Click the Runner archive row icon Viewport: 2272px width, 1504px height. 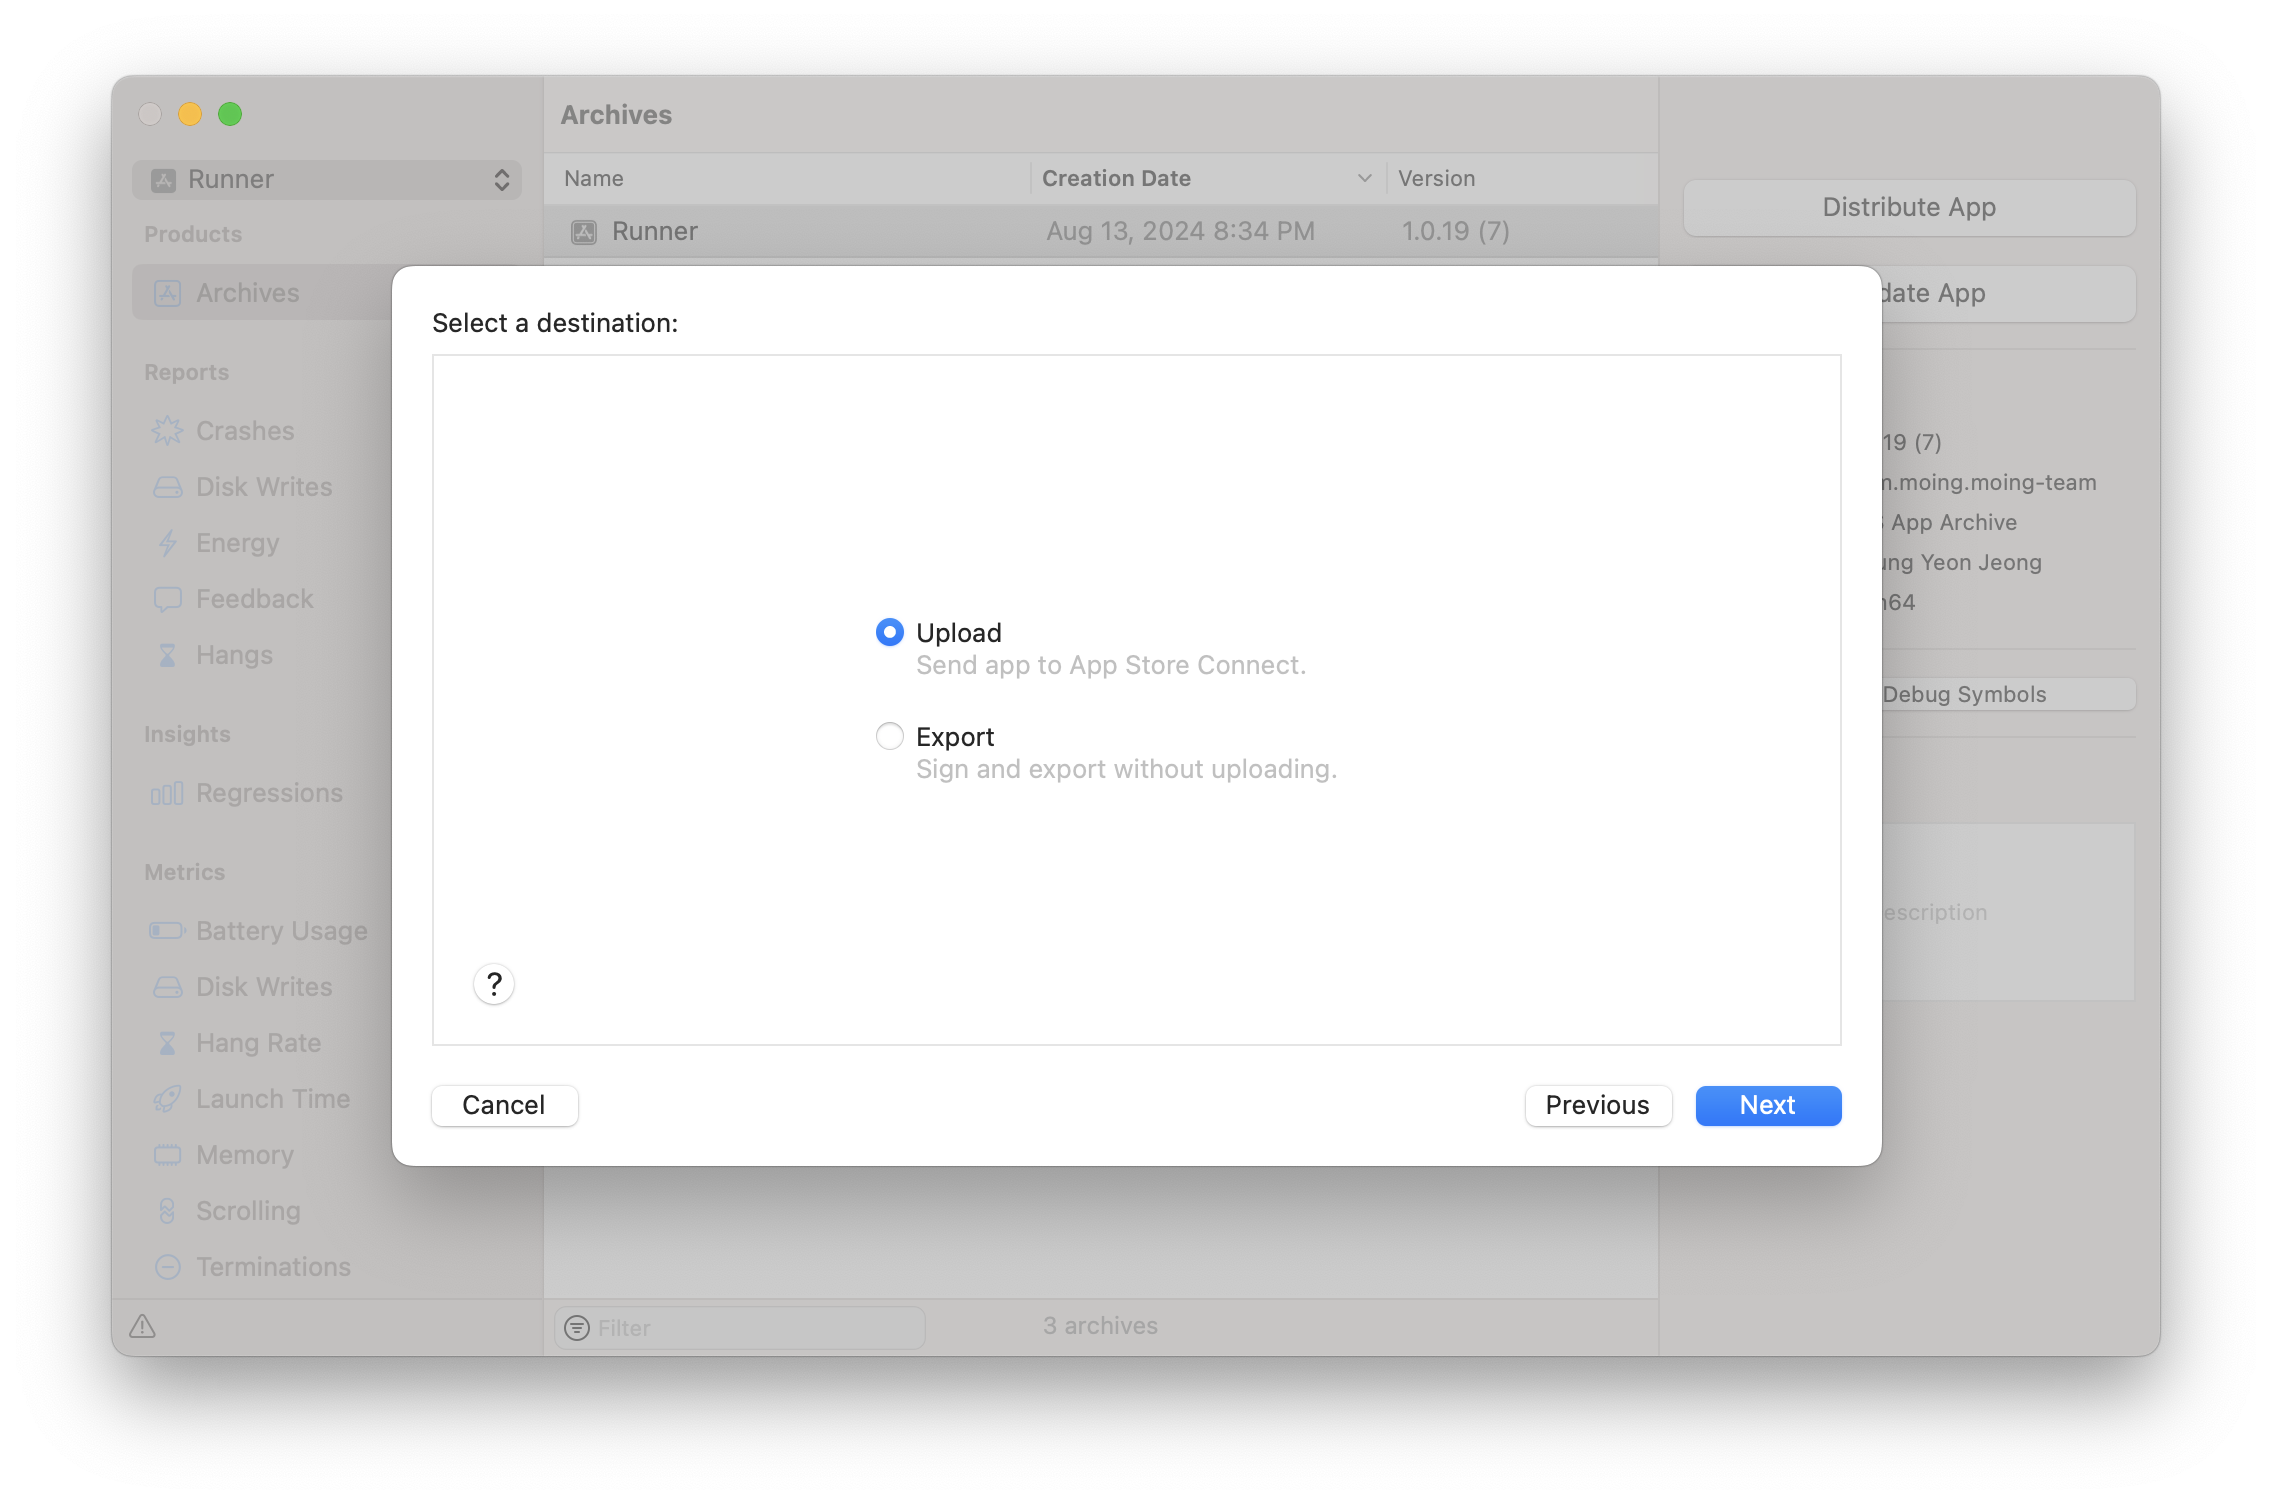[x=583, y=232]
